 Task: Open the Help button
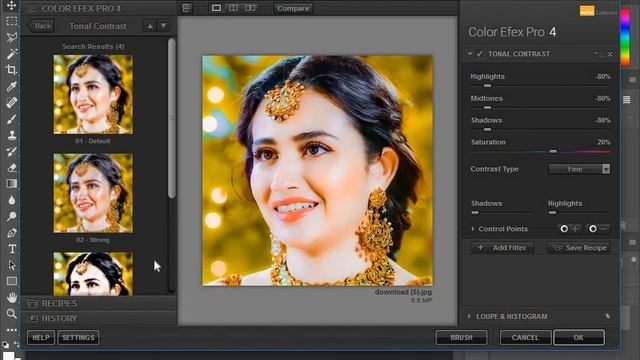point(41,338)
